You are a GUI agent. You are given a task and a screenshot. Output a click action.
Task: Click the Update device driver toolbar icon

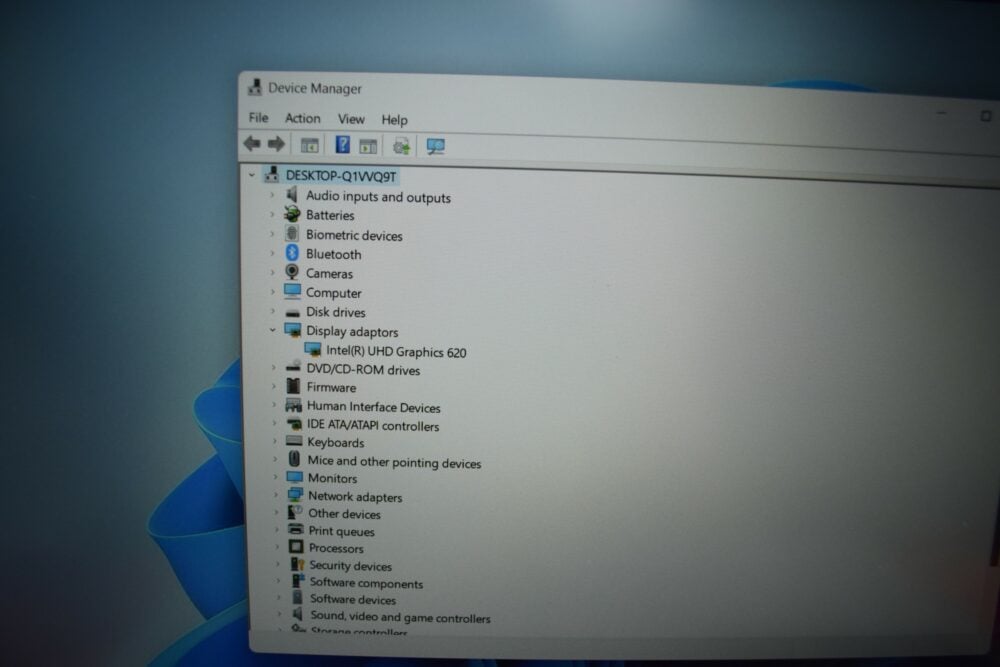click(401, 147)
